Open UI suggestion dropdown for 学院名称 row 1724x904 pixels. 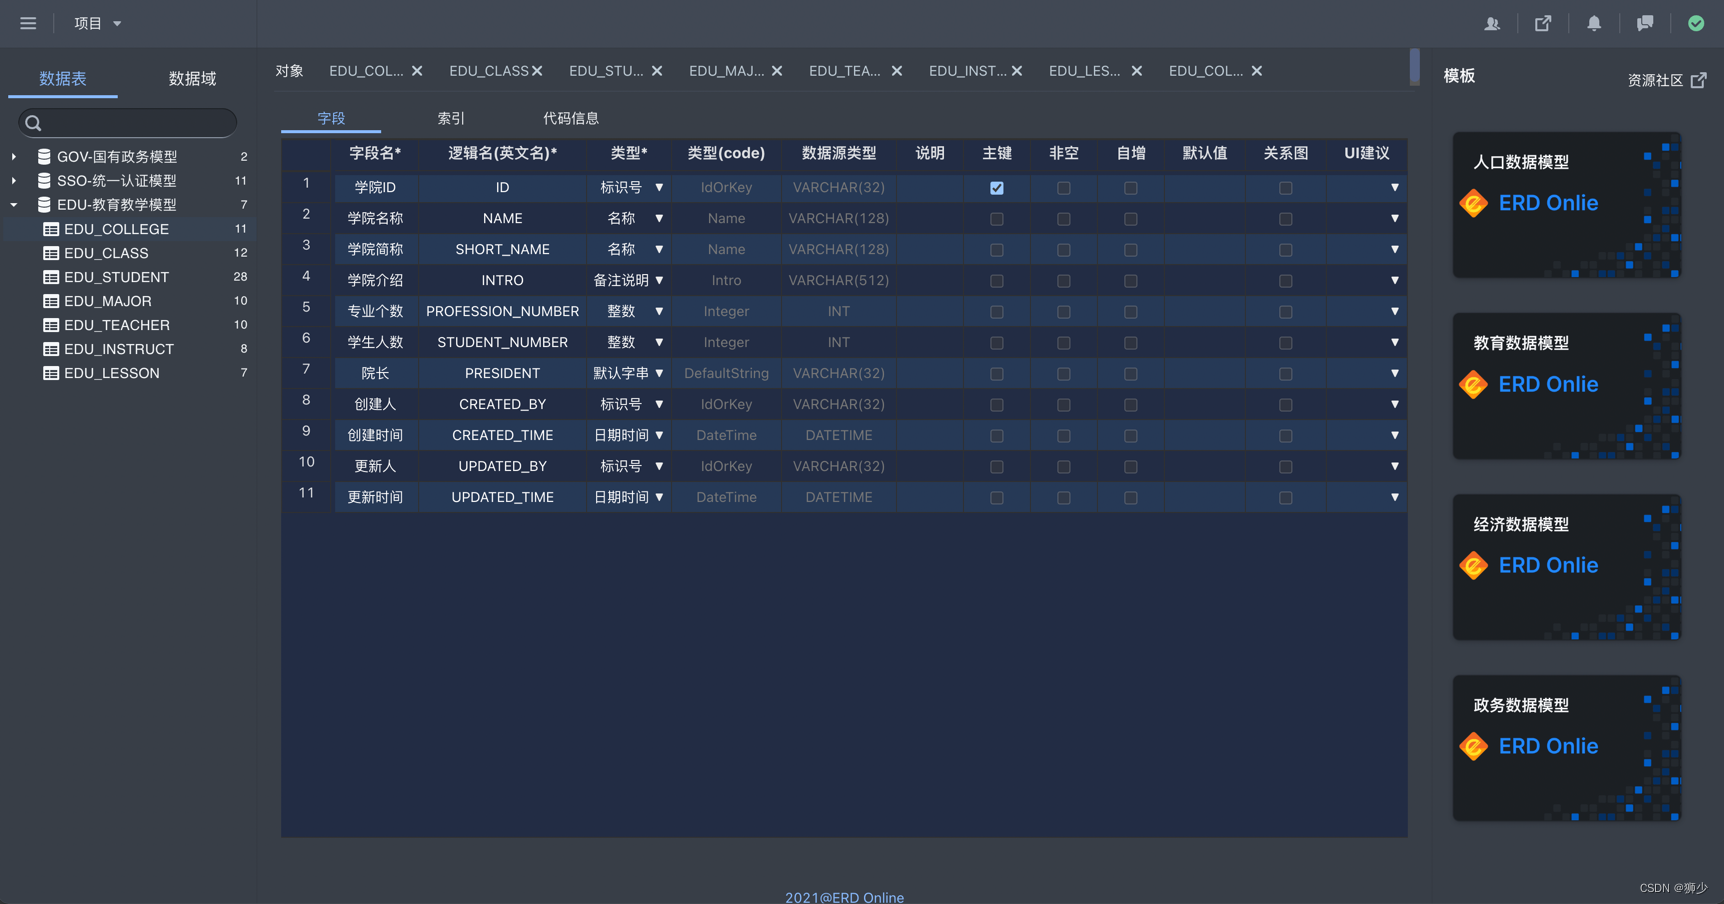click(1395, 218)
